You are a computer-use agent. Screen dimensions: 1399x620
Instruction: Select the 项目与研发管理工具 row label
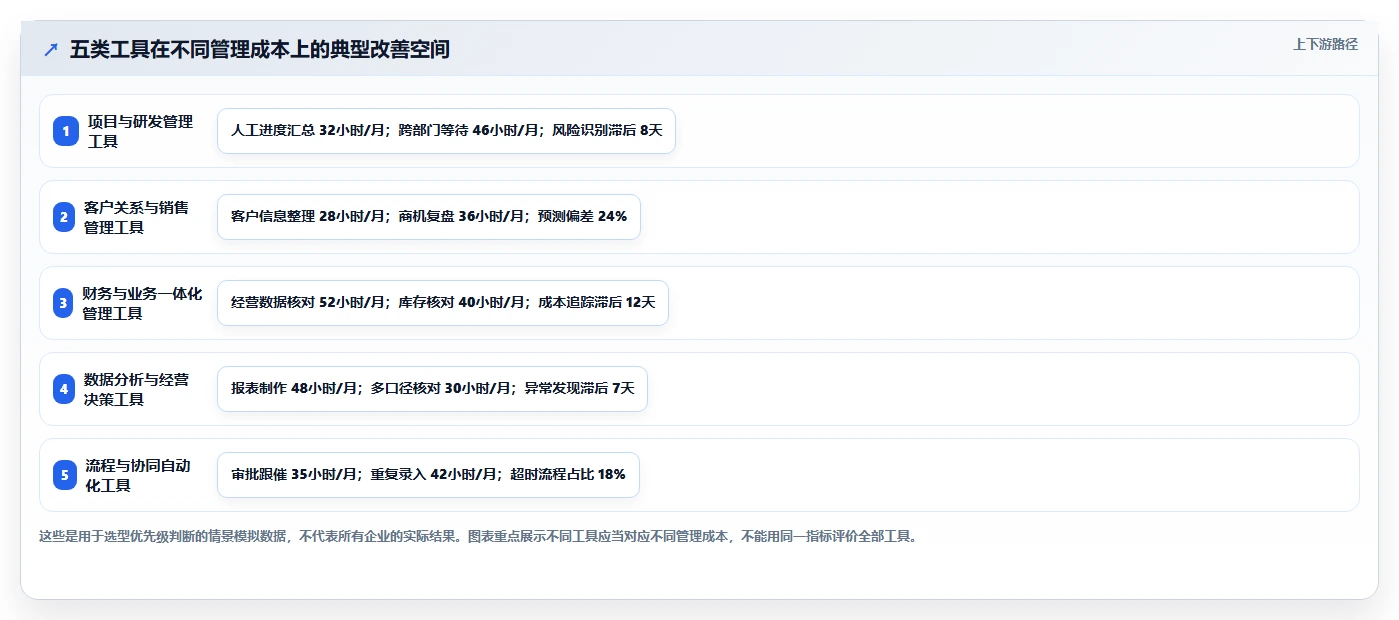click(140, 131)
